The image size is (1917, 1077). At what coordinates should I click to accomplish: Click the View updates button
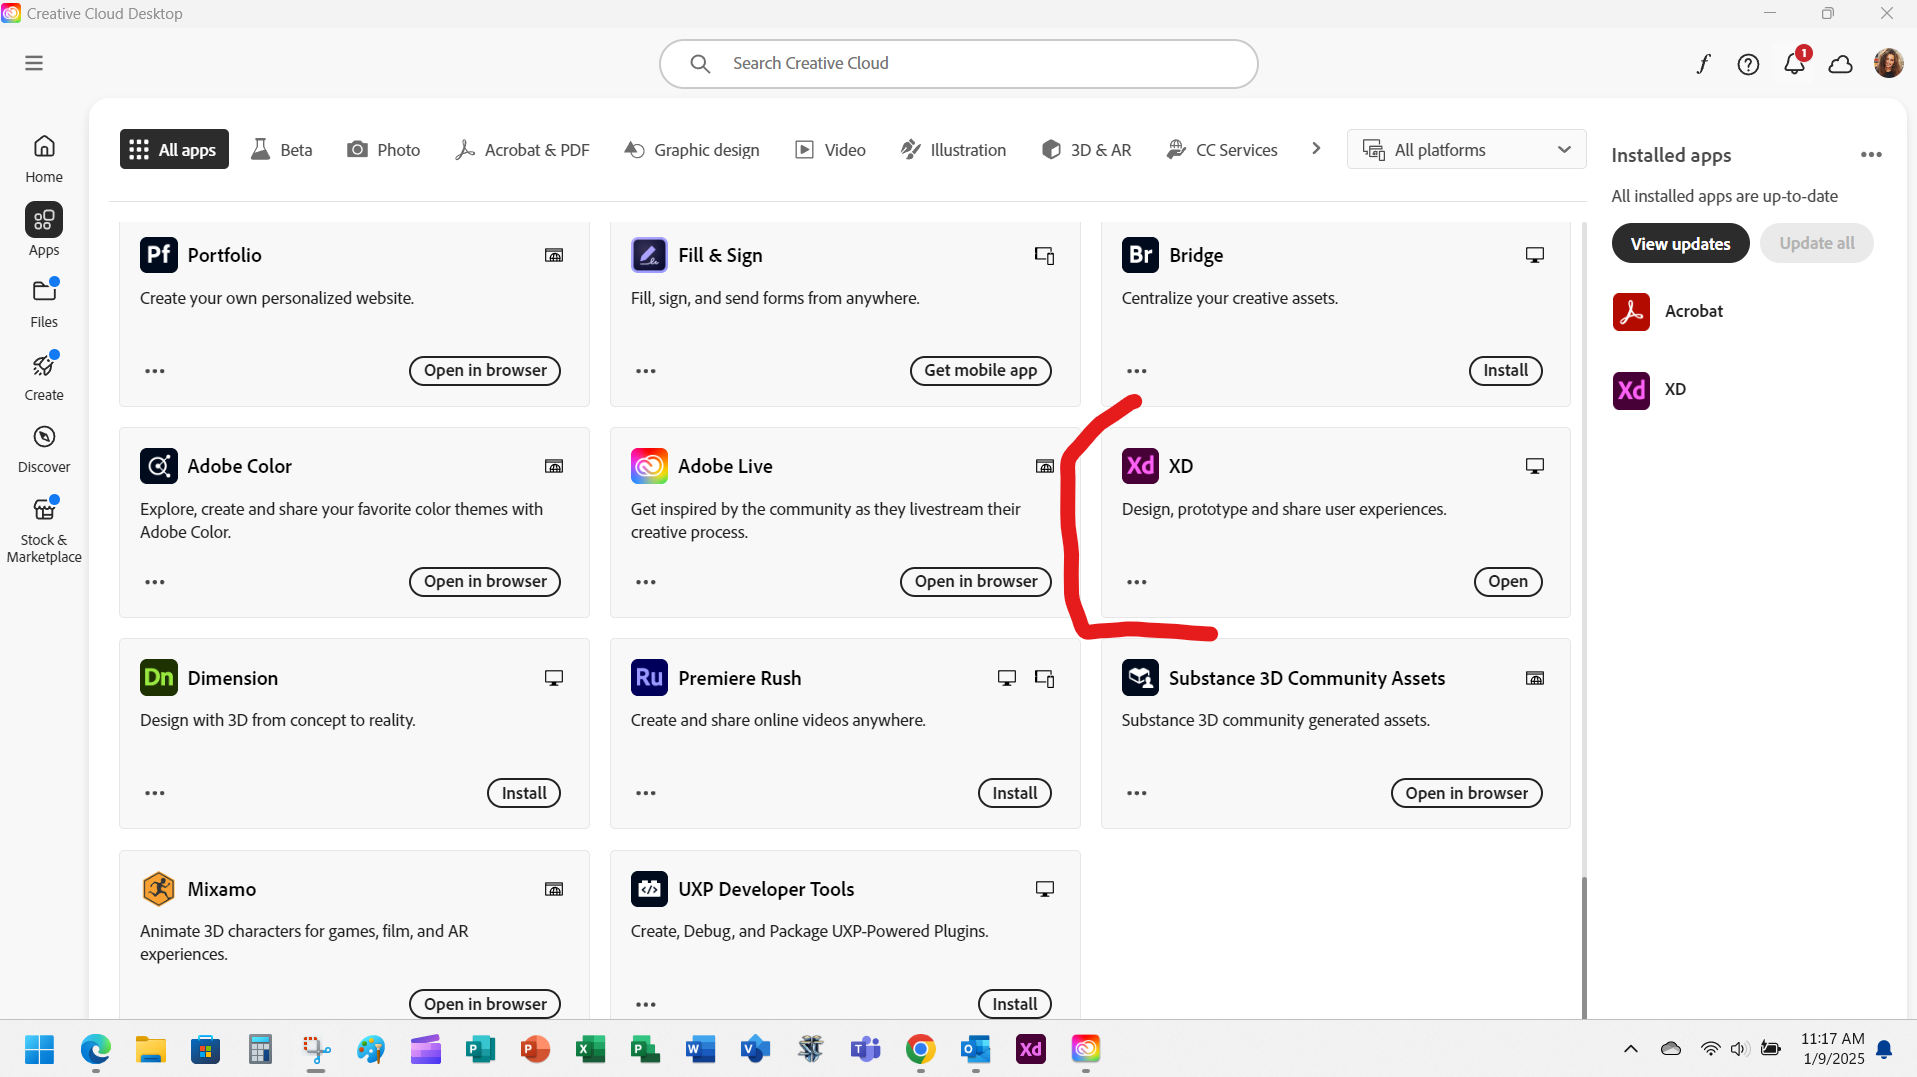[x=1680, y=243]
